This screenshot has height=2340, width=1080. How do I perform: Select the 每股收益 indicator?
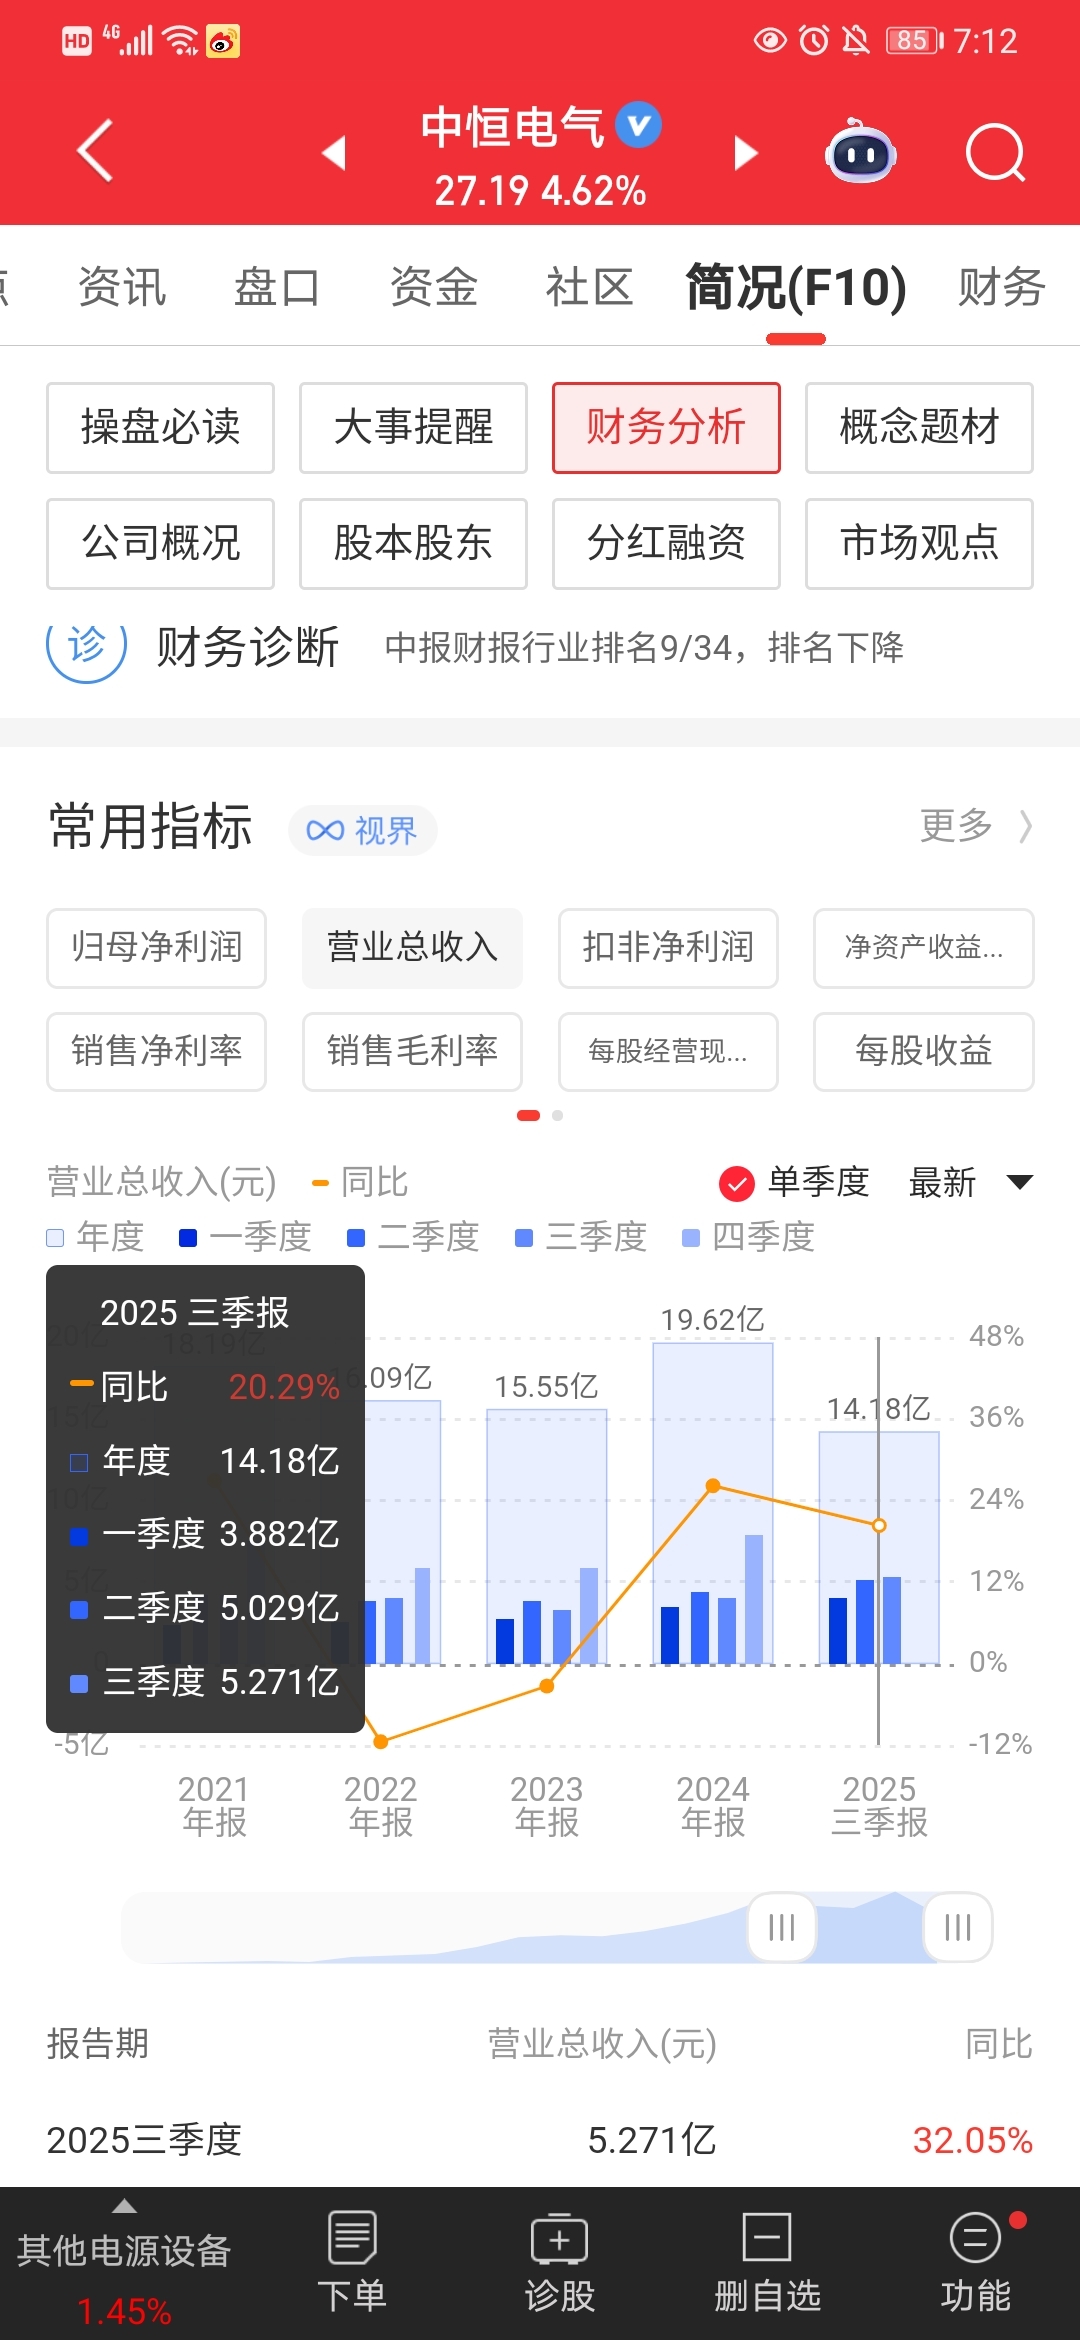(x=924, y=1052)
